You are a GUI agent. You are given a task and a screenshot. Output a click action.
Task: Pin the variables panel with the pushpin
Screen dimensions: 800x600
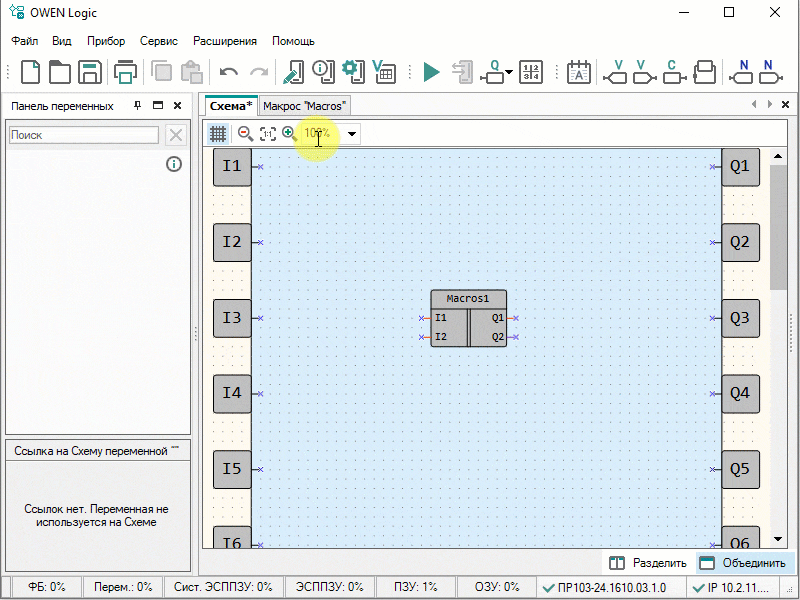[x=138, y=105]
